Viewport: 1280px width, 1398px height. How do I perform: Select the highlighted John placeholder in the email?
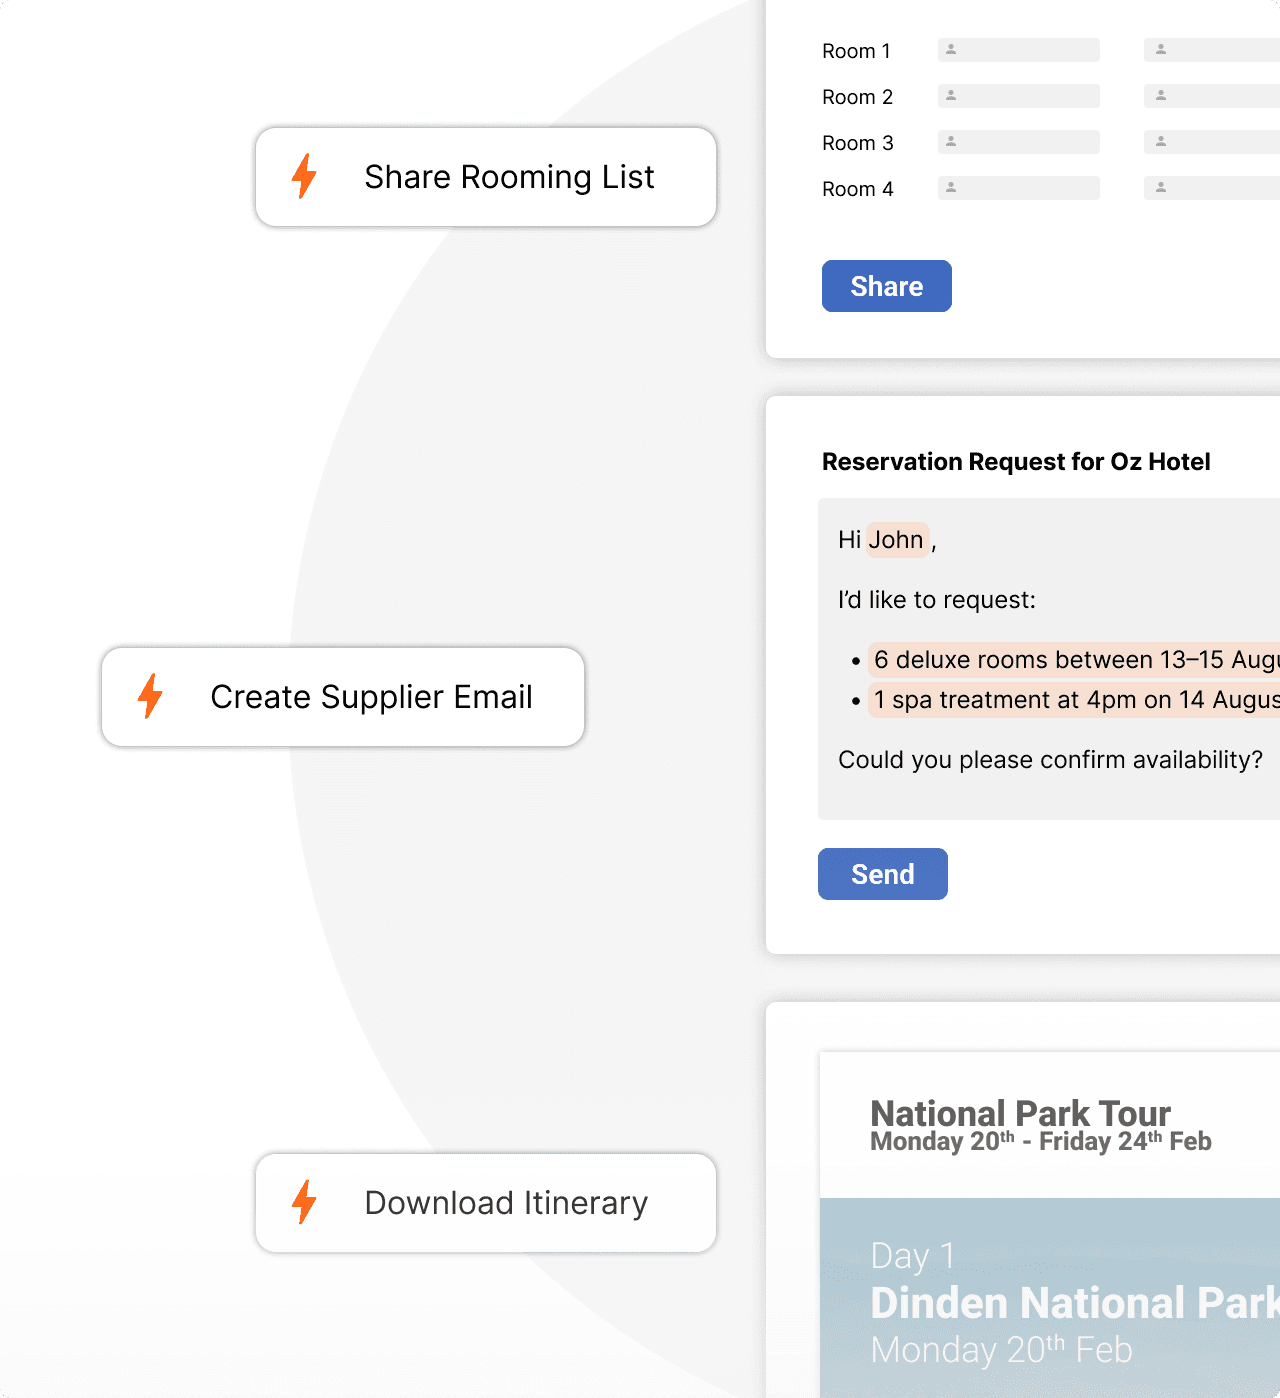coord(898,540)
